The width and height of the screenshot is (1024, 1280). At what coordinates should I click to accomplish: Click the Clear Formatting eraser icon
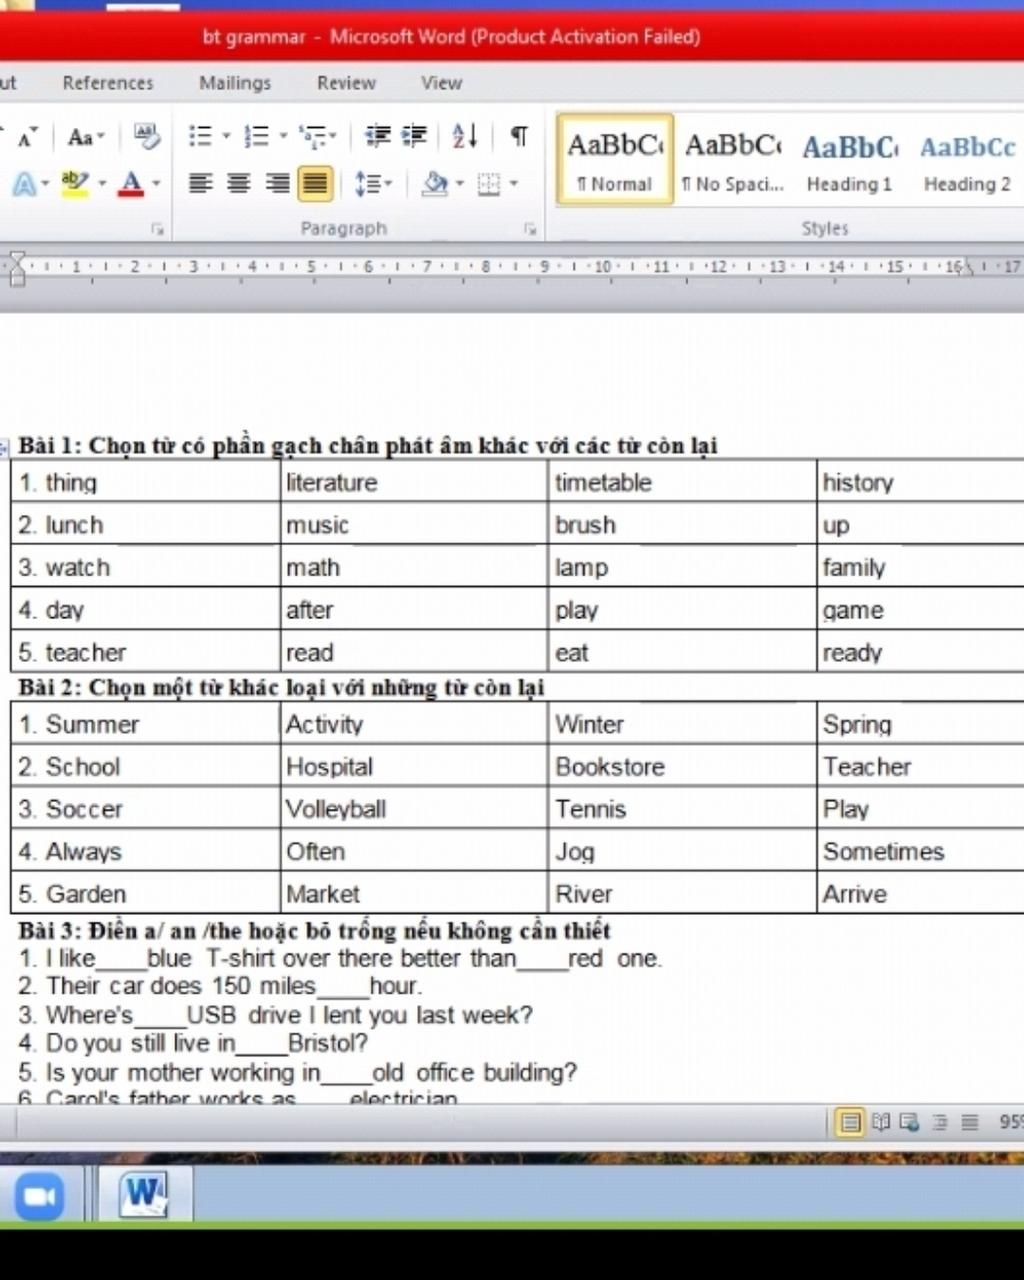click(x=147, y=136)
